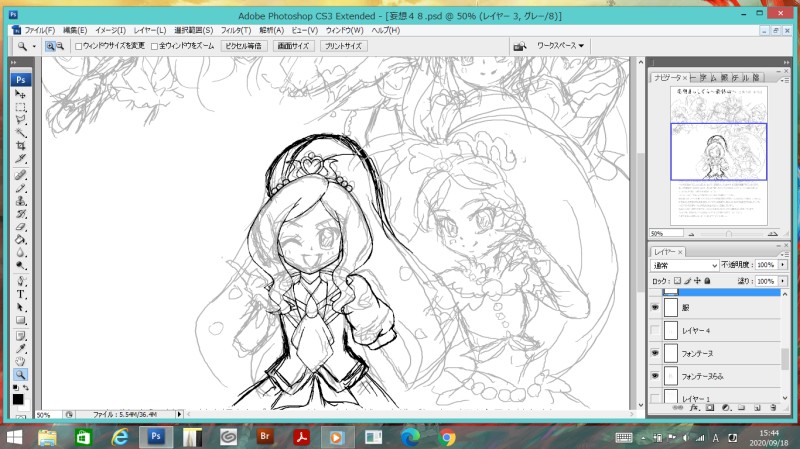Collapse right panel dock to icons

pyautogui.click(x=786, y=62)
